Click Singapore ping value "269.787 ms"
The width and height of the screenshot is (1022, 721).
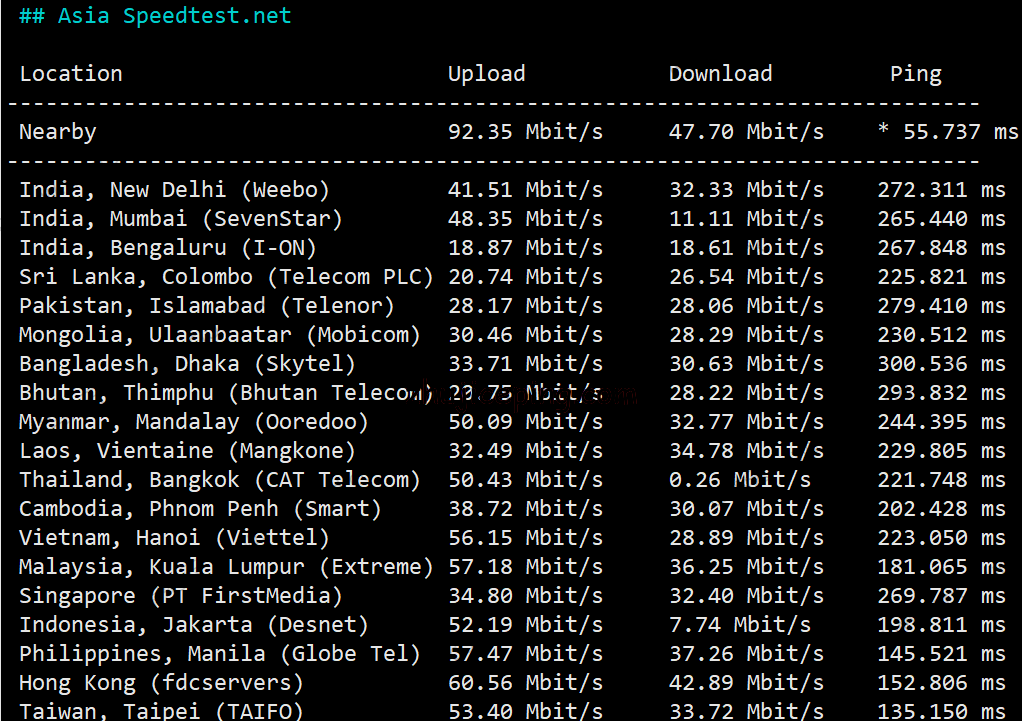pos(941,596)
